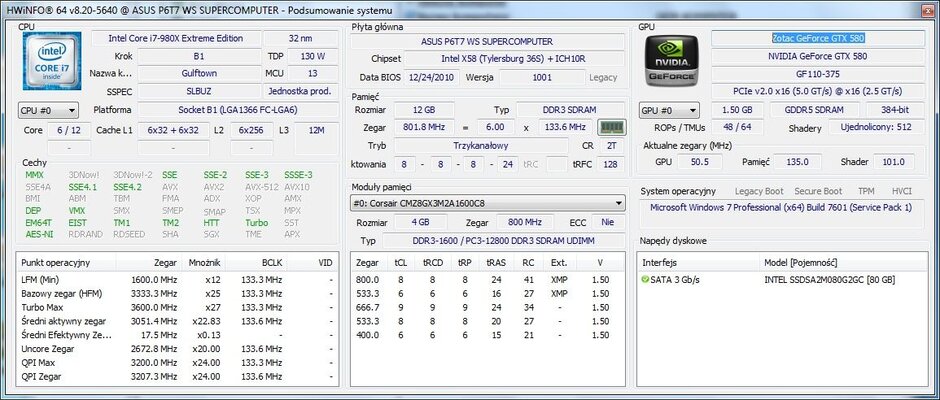Click the TPM indicator label

click(865, 190)
